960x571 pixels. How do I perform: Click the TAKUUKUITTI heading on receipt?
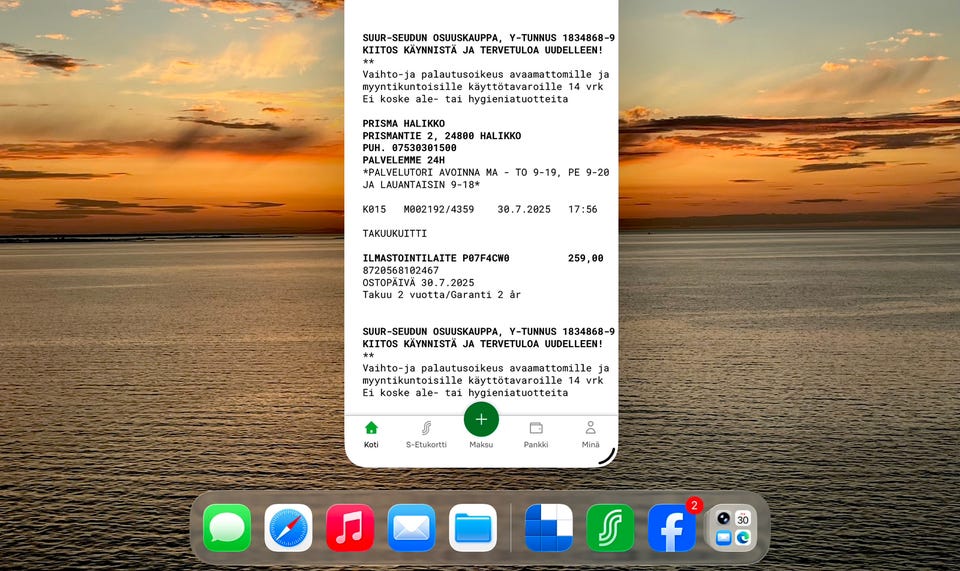pyautogui.click(x=394, y=234)
